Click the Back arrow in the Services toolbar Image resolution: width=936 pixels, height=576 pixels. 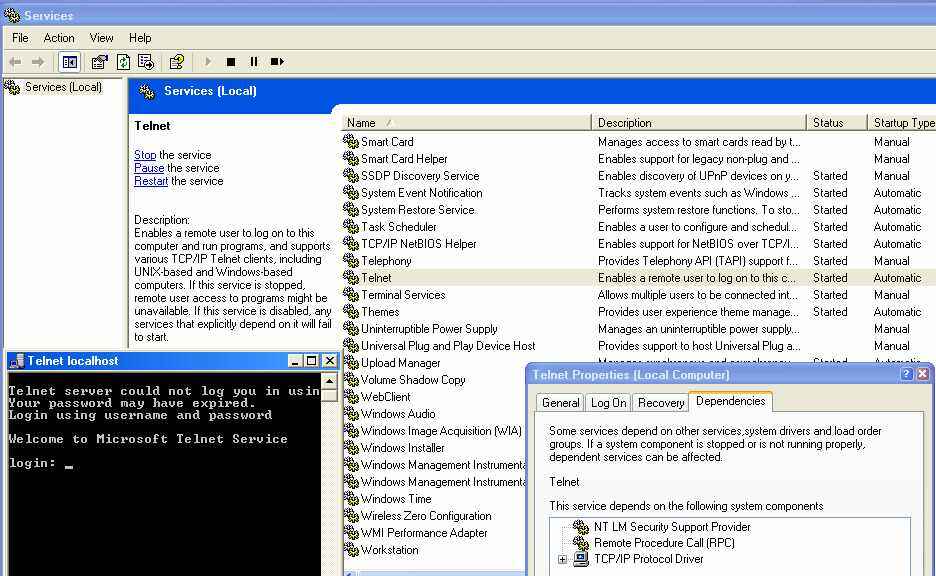[x=15, y=61]
